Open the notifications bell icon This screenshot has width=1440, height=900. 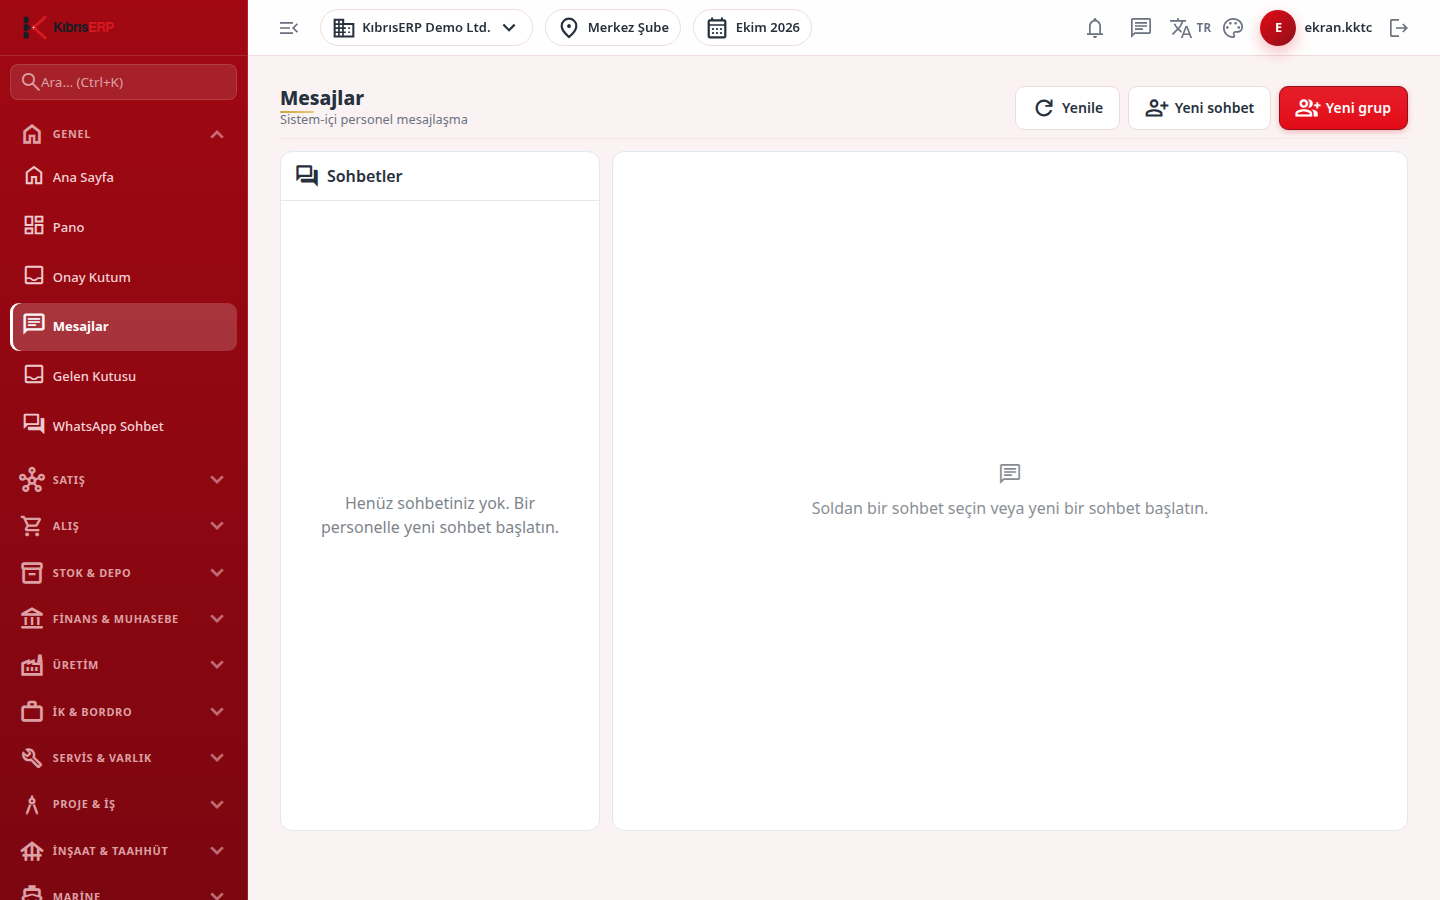(x=1095, y=28)
